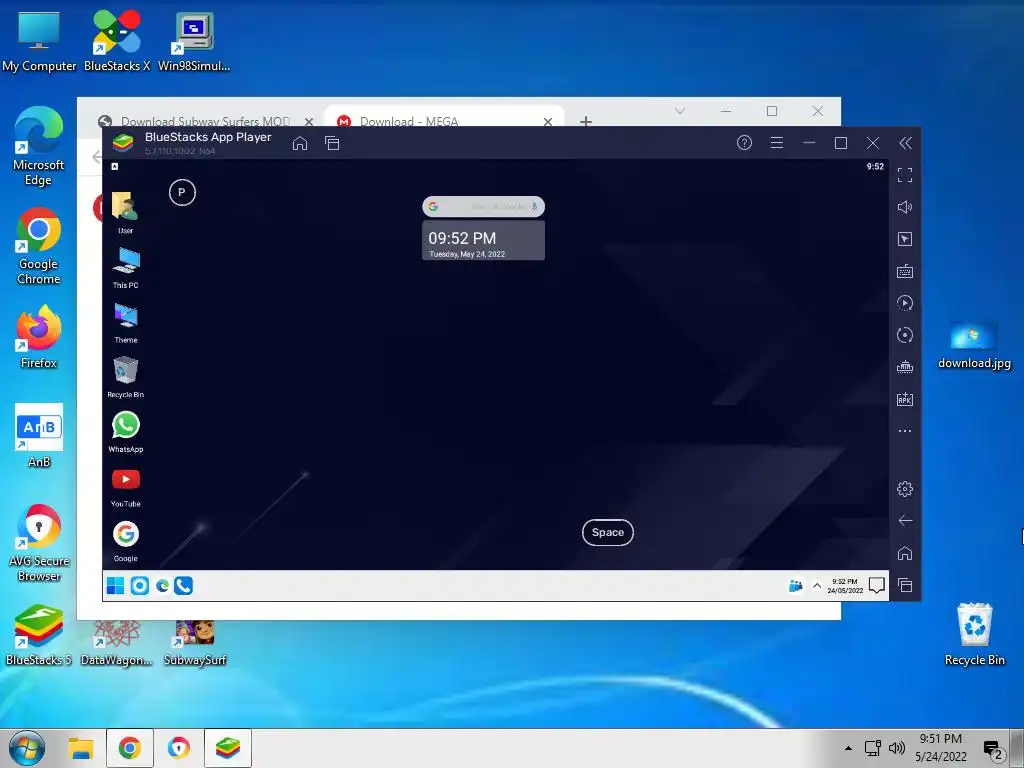Image resolution: width=1024 pixels, height=768 pixels.
Task: Open BlueStacks settings gear
Action: (x=904, y=488)
